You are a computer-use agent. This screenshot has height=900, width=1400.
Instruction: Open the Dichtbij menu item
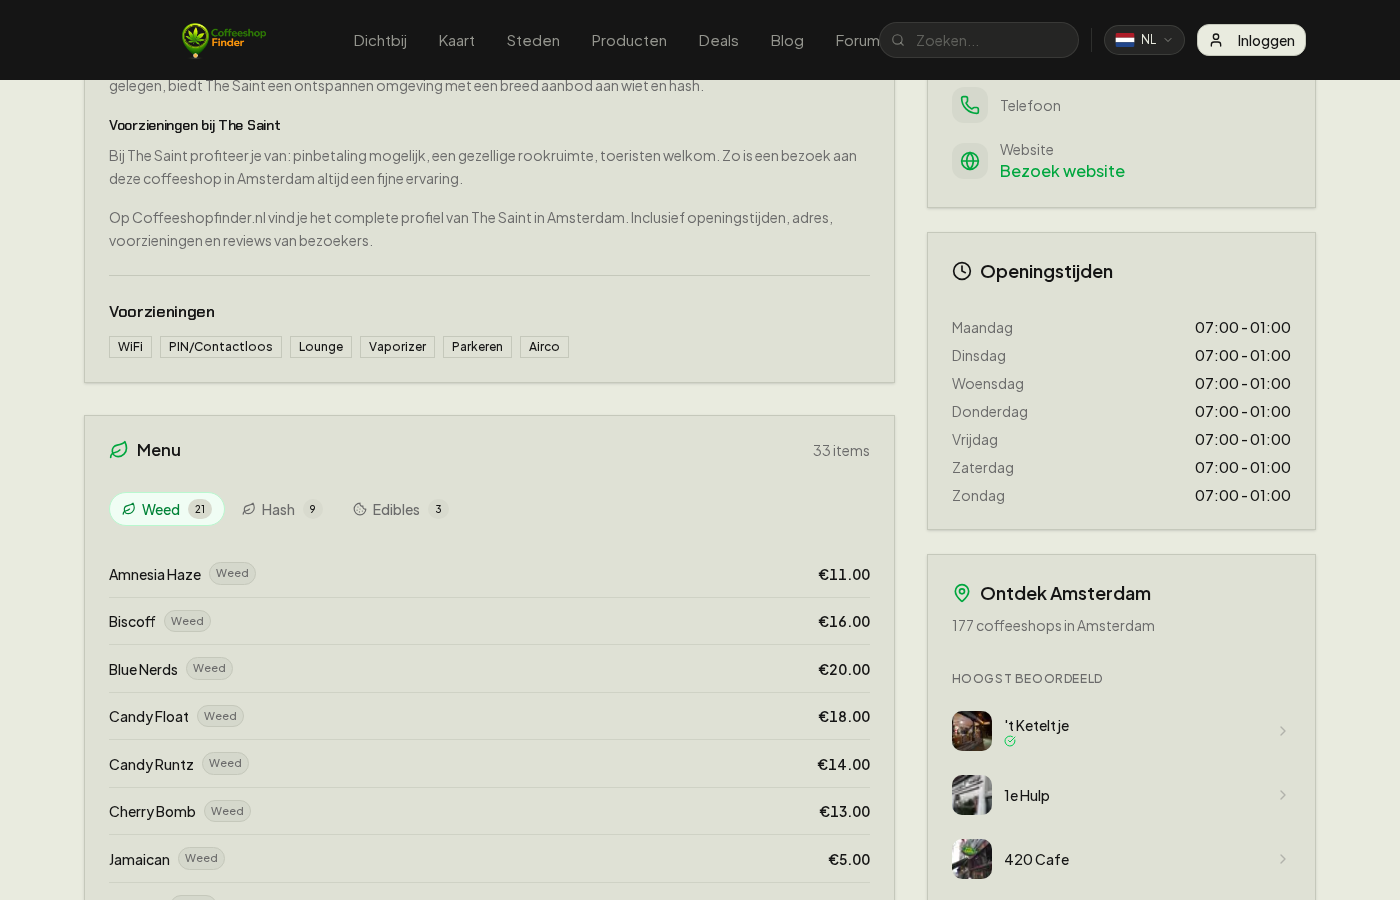380,40
